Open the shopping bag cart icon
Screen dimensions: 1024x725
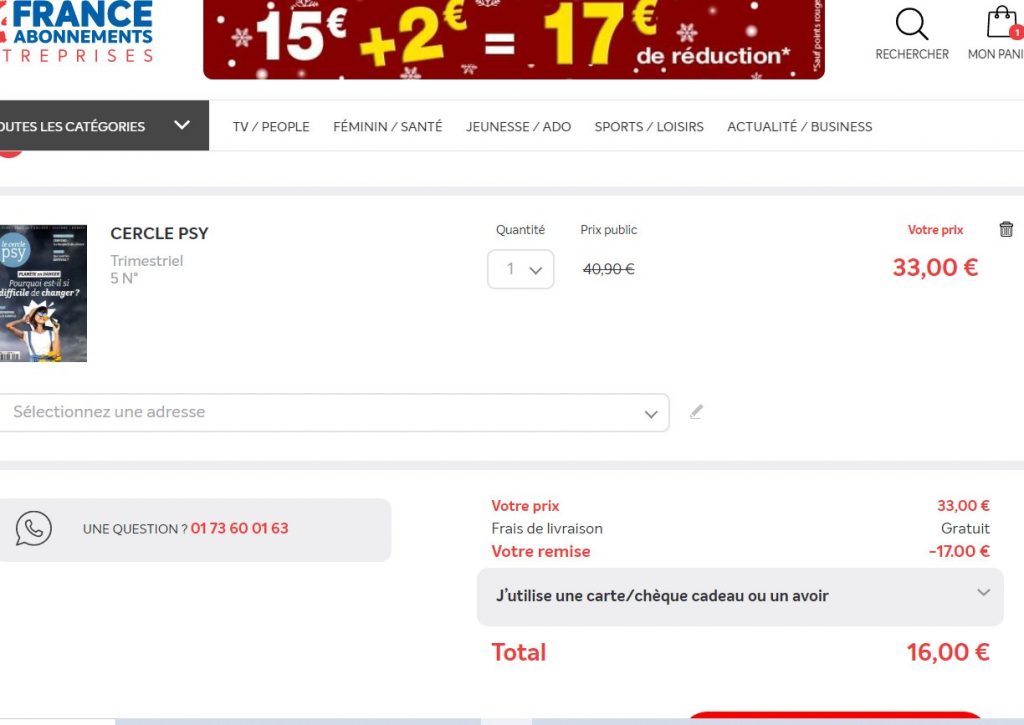click(1001, 24)
